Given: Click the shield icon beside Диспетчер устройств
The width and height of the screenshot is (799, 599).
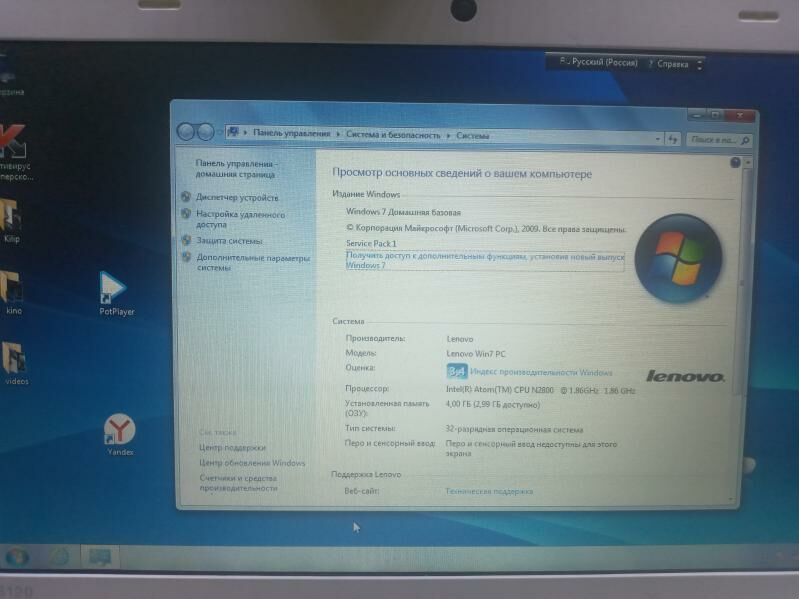Looking at the screenshot, I should [186, 197].
